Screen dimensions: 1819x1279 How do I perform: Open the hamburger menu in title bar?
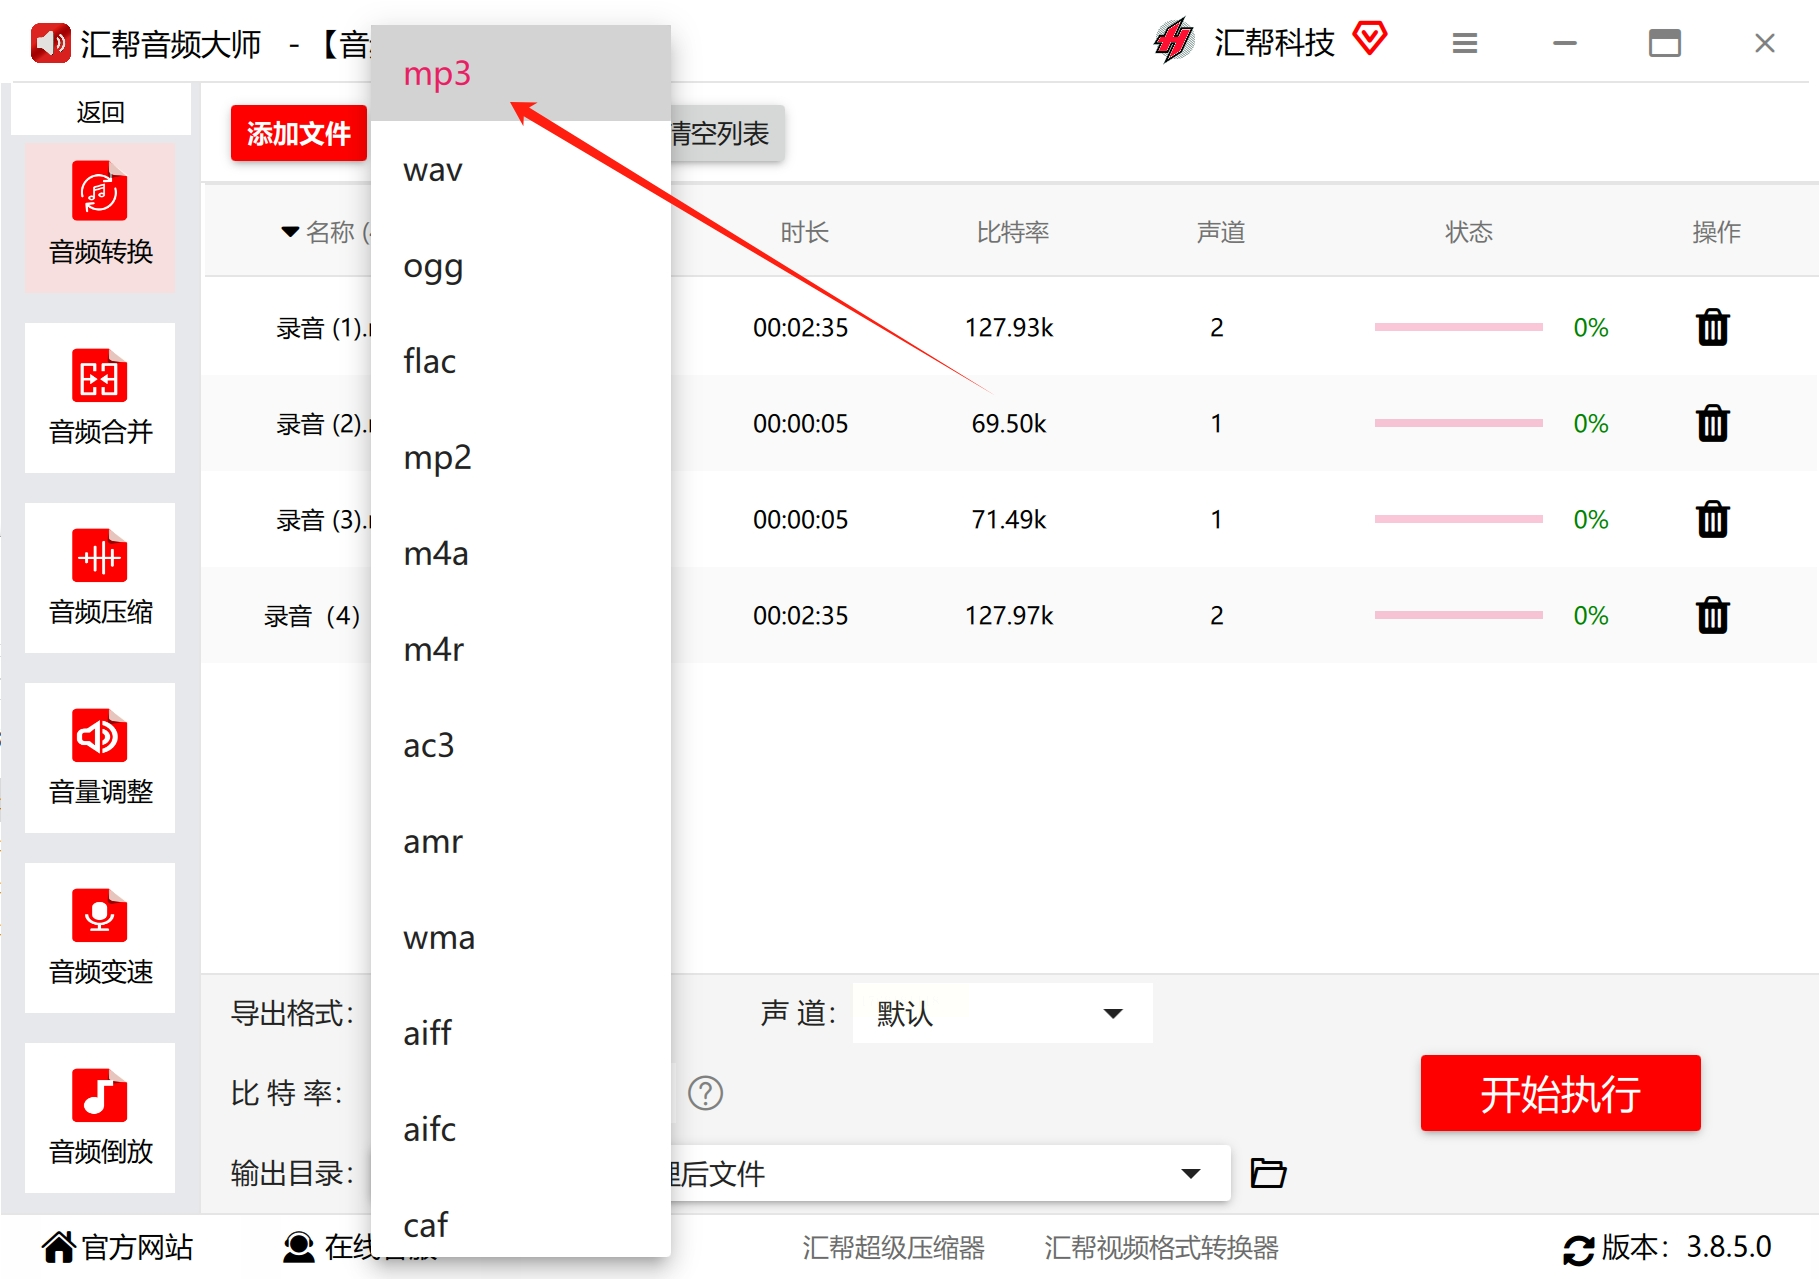(x=1465, y=43)
